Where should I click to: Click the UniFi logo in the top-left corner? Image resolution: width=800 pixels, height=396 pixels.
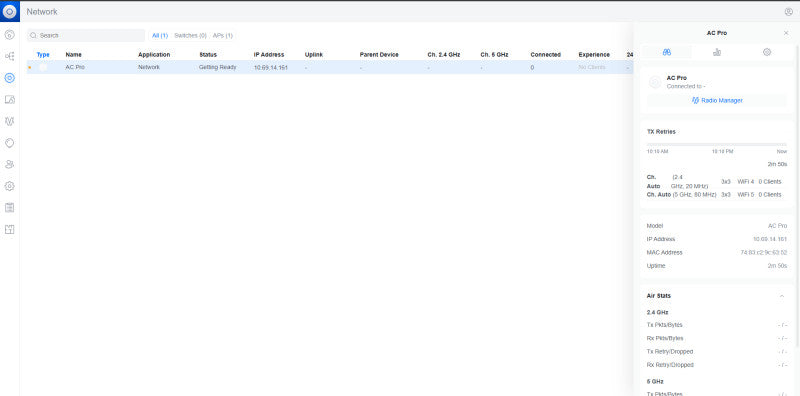tap(10, 11)
